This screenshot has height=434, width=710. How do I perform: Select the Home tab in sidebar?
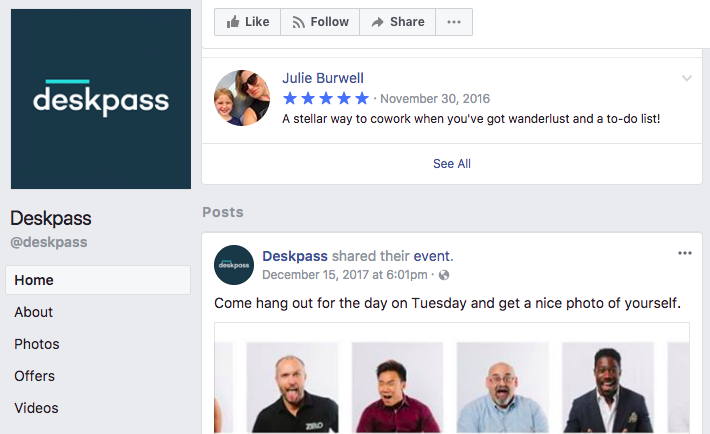click(98, 280)
